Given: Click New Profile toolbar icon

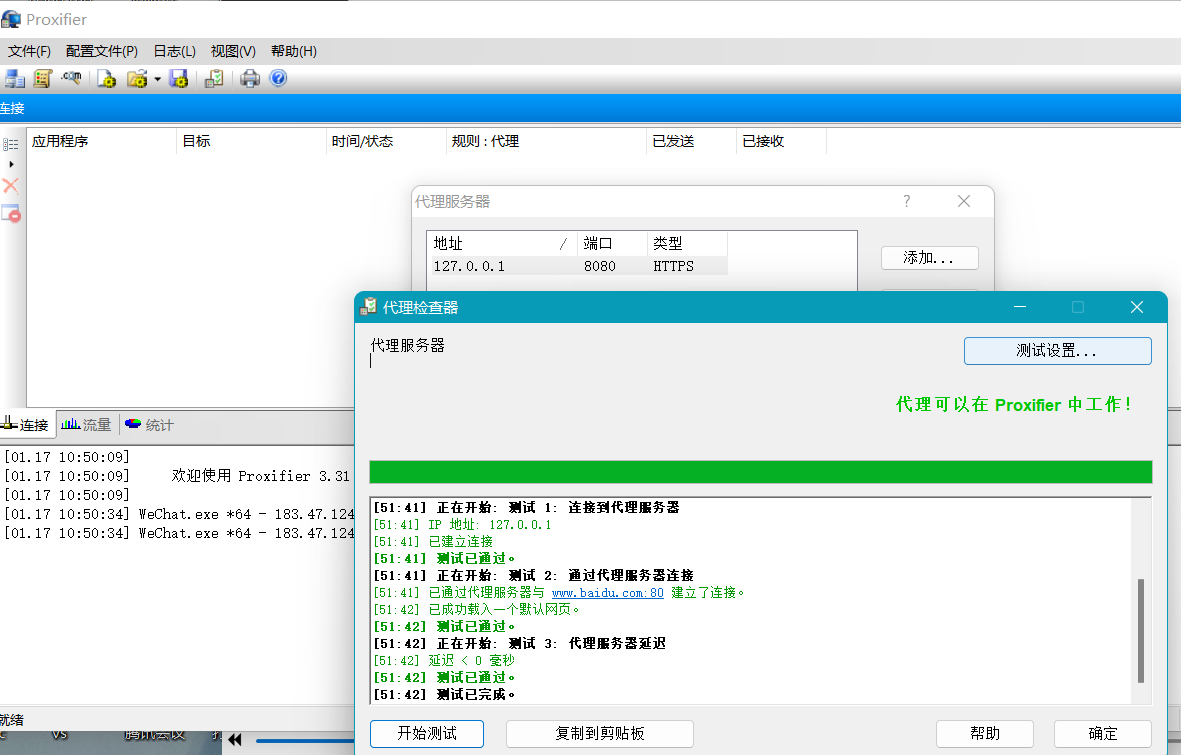Looking at the screenshot, I should (107, 78).
